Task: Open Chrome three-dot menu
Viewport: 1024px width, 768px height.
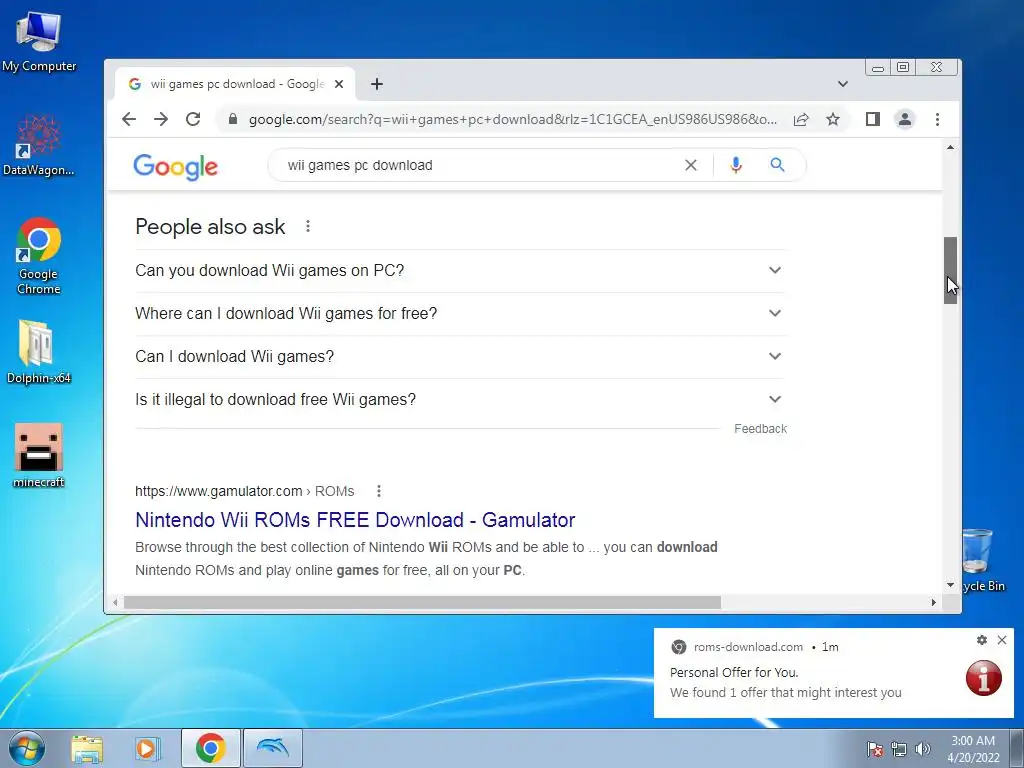Action: pyautogui.click(x=937, y=119)
